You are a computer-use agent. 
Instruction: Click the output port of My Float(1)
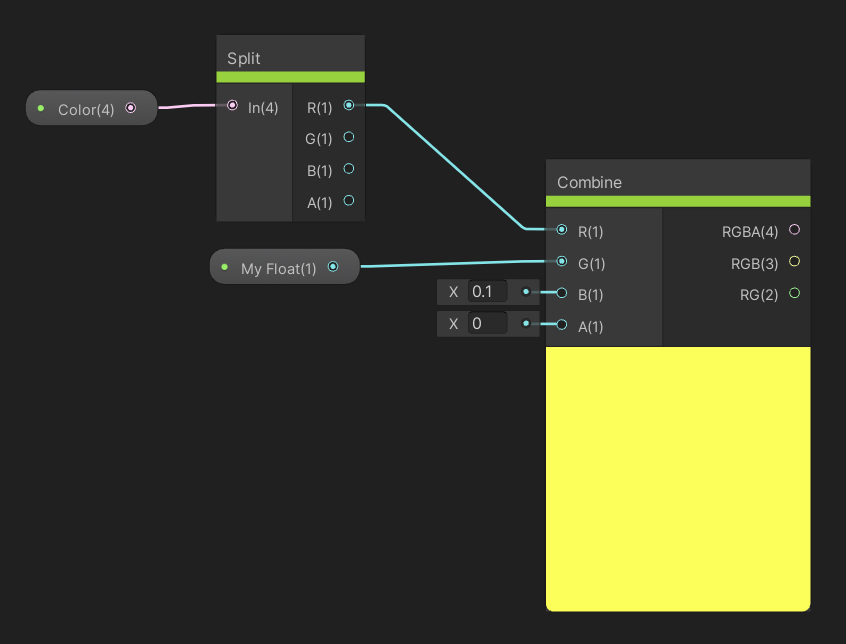coord(333,267)
